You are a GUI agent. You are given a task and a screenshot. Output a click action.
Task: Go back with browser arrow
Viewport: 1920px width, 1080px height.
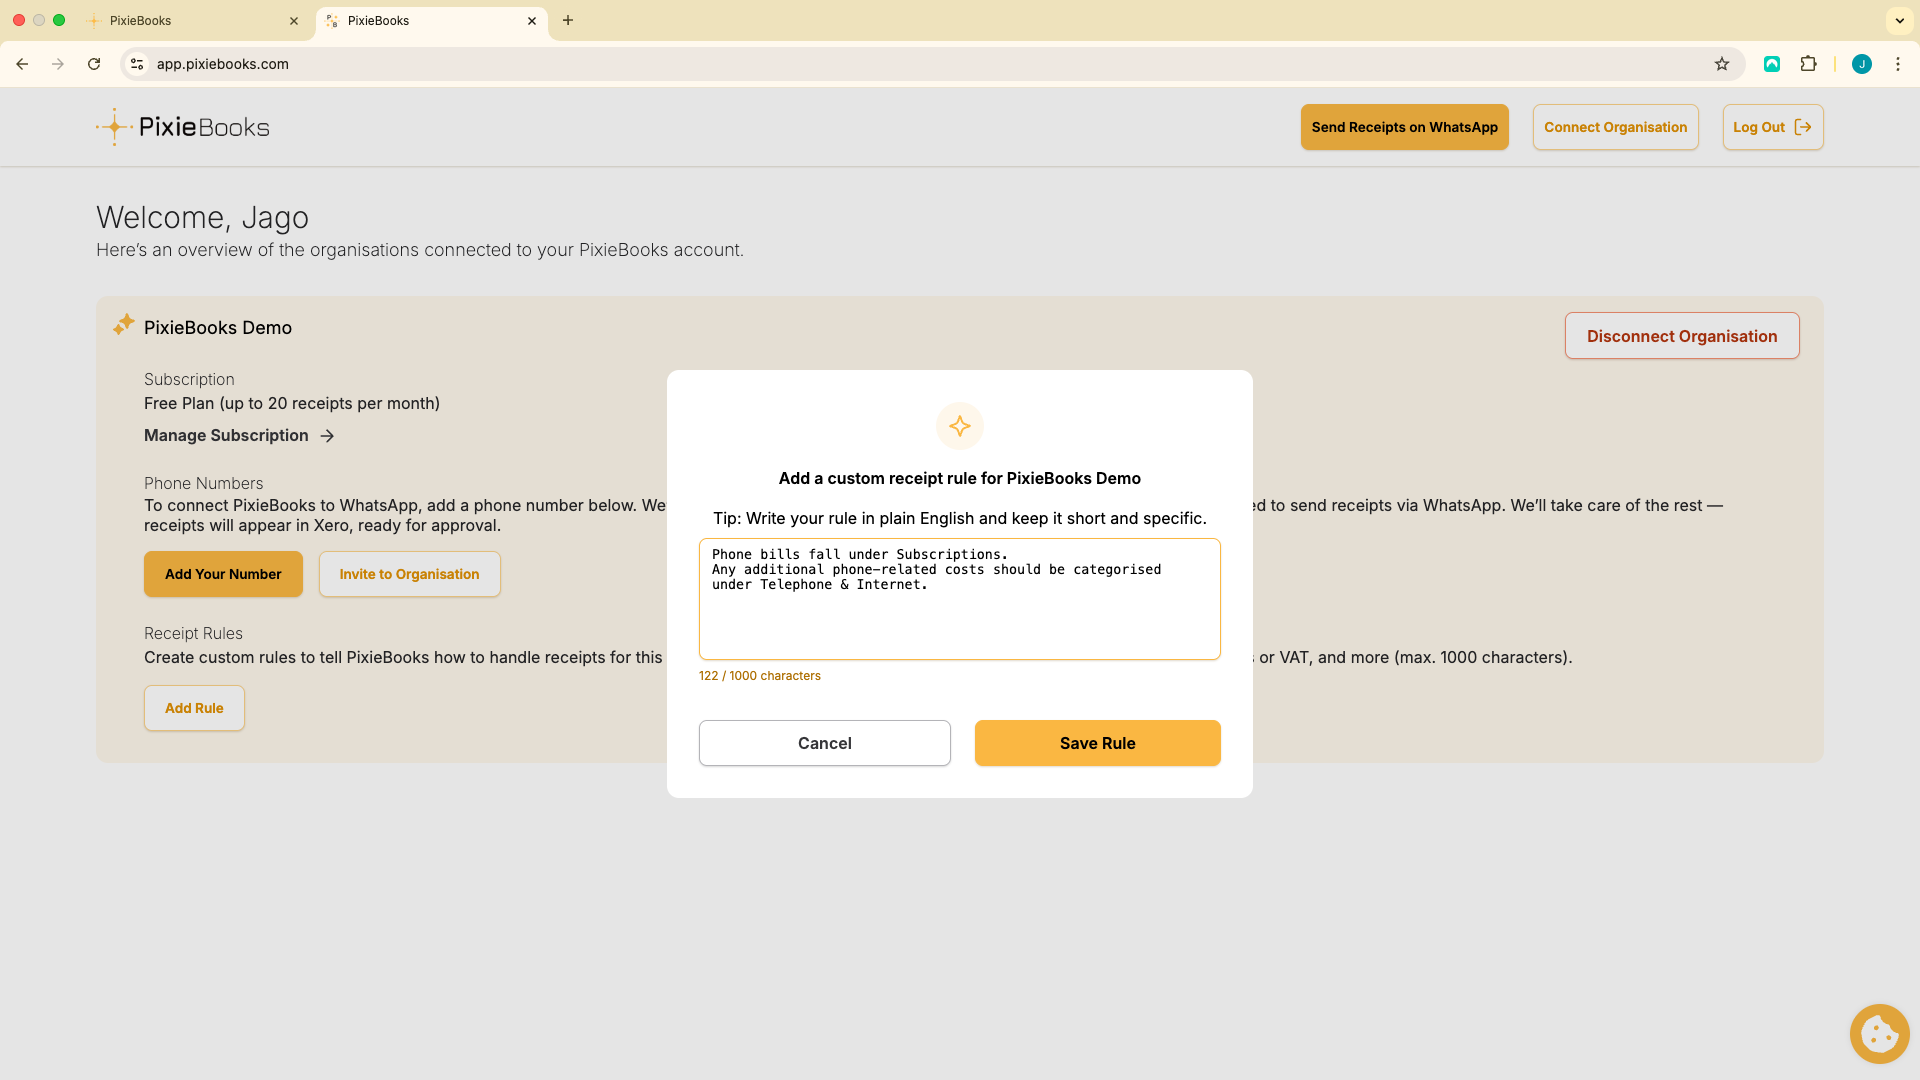22,64
